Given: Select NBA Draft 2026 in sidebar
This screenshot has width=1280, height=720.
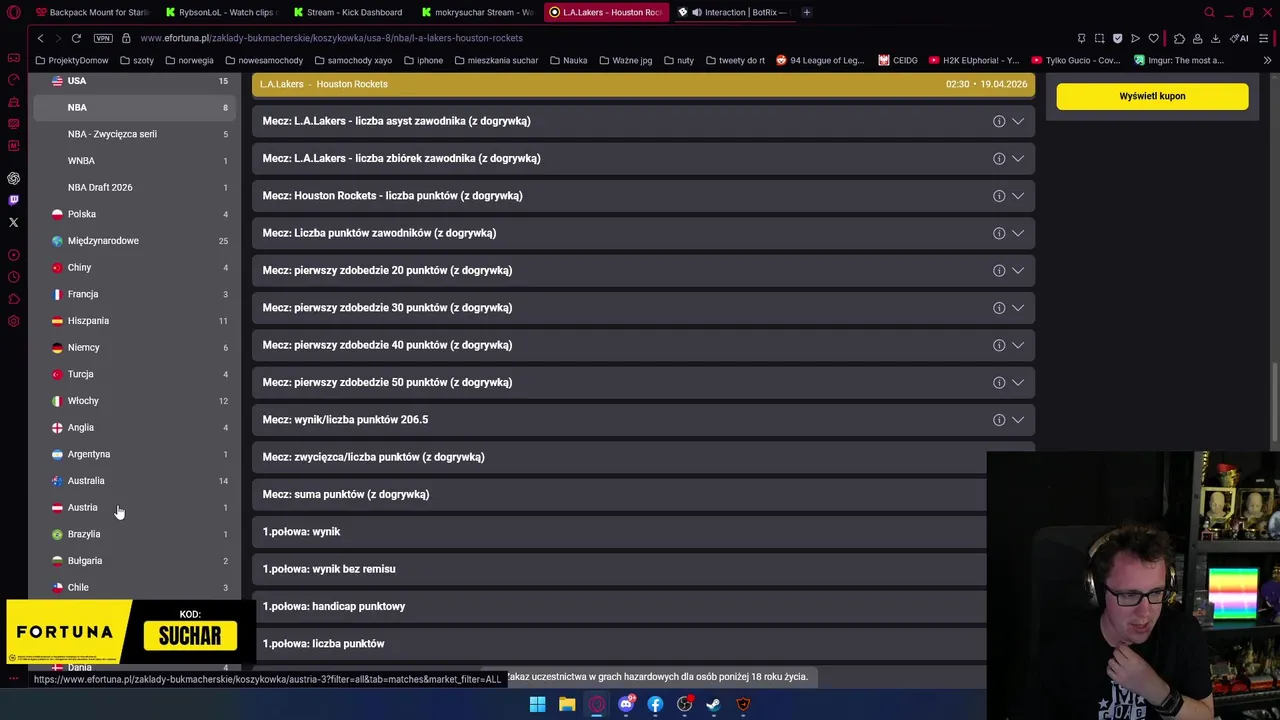Looking at the screenshot, I should [x=134, y=187].
